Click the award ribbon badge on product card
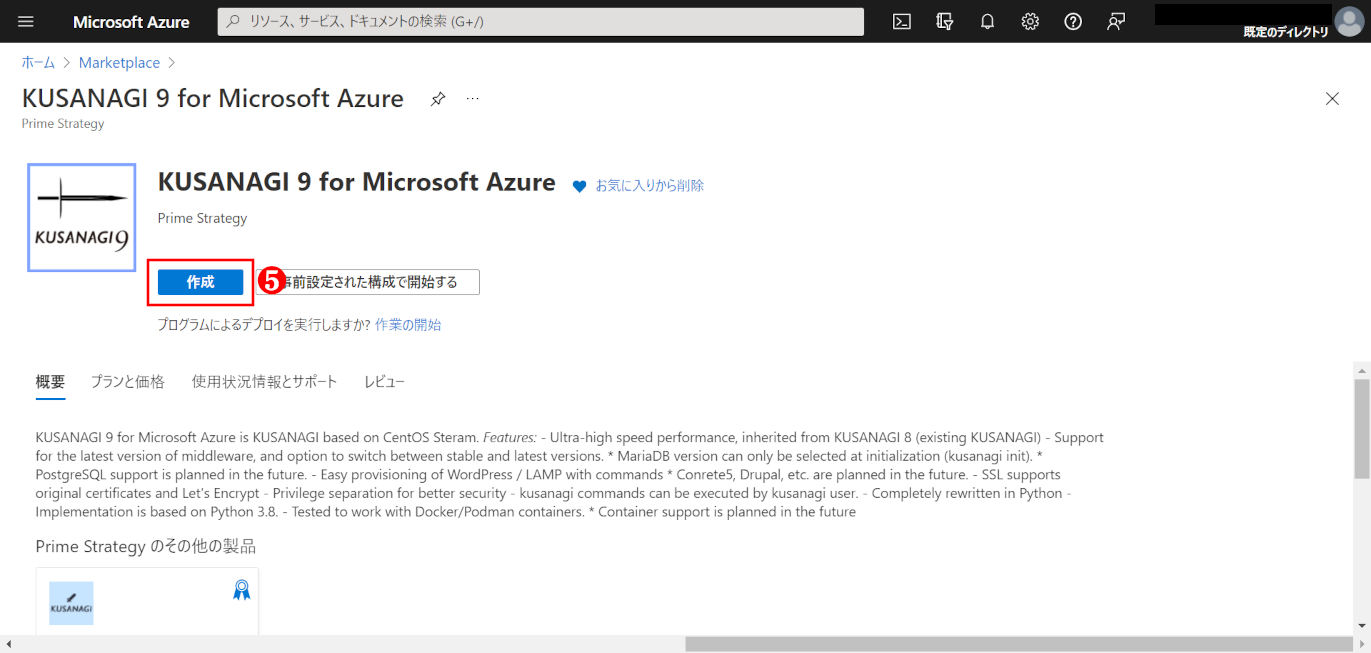The image size is (1371, 653). (241, 590)
